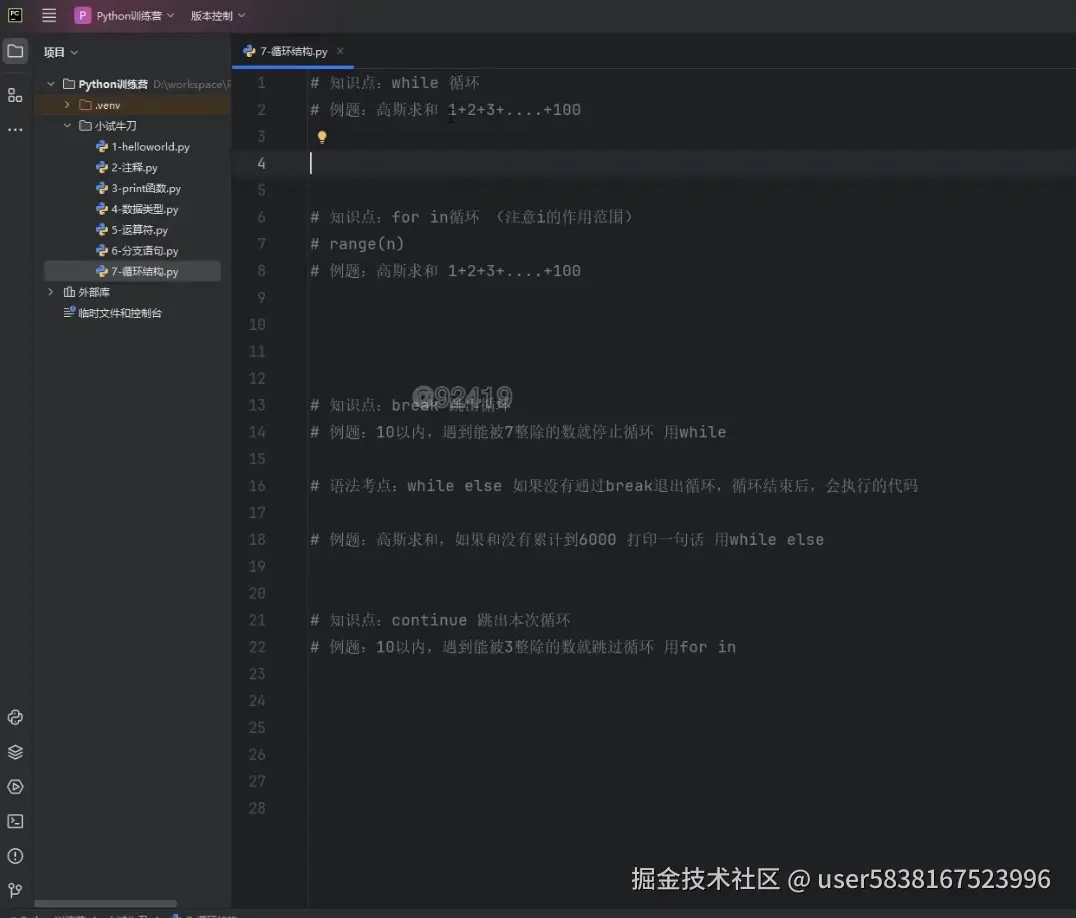Screen dimensions: 1076x918
Task: Open the Git tool window
Action: 14,890
